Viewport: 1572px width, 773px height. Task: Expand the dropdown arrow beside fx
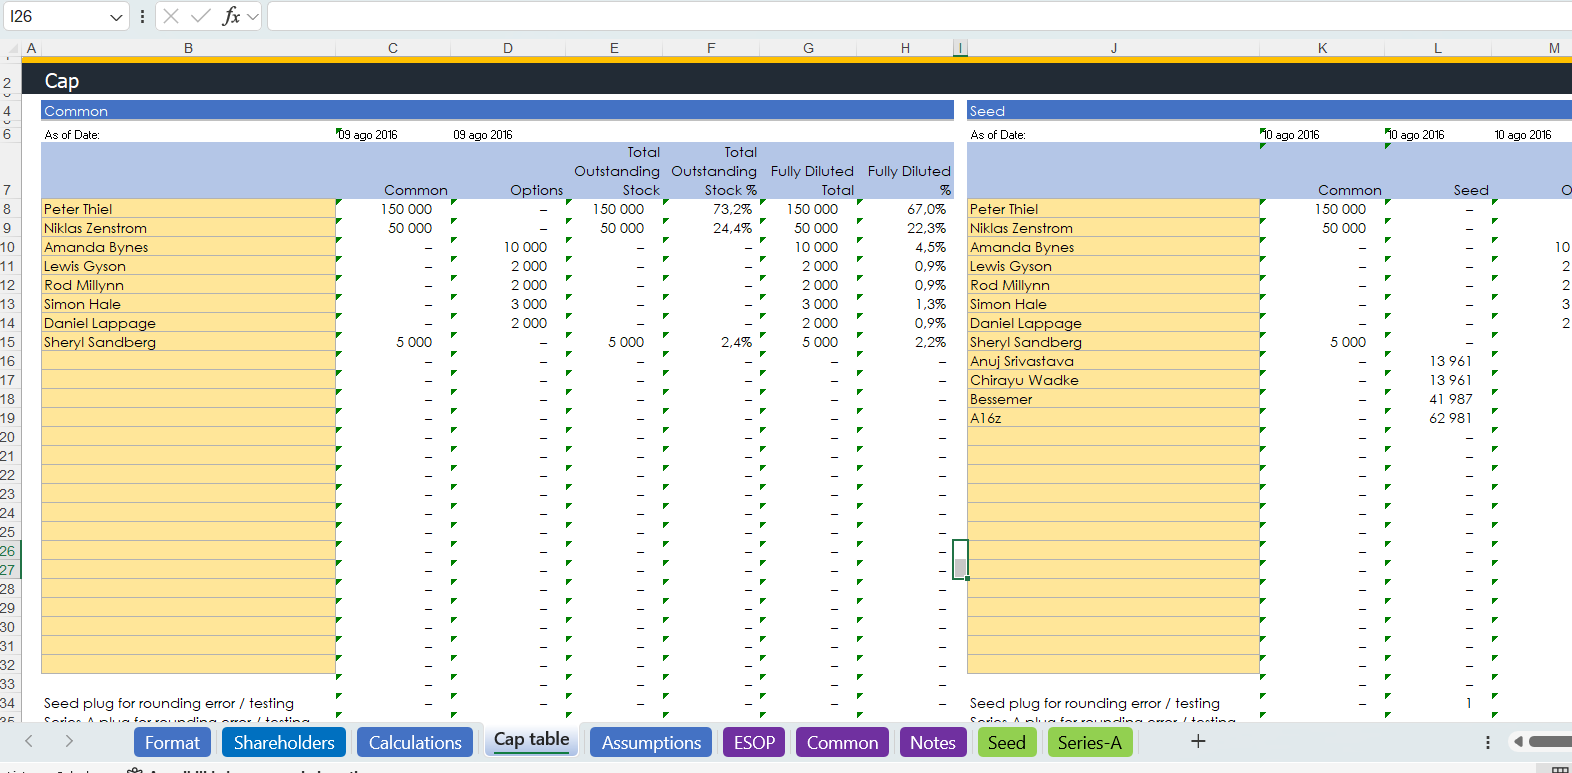click(253, 16)
